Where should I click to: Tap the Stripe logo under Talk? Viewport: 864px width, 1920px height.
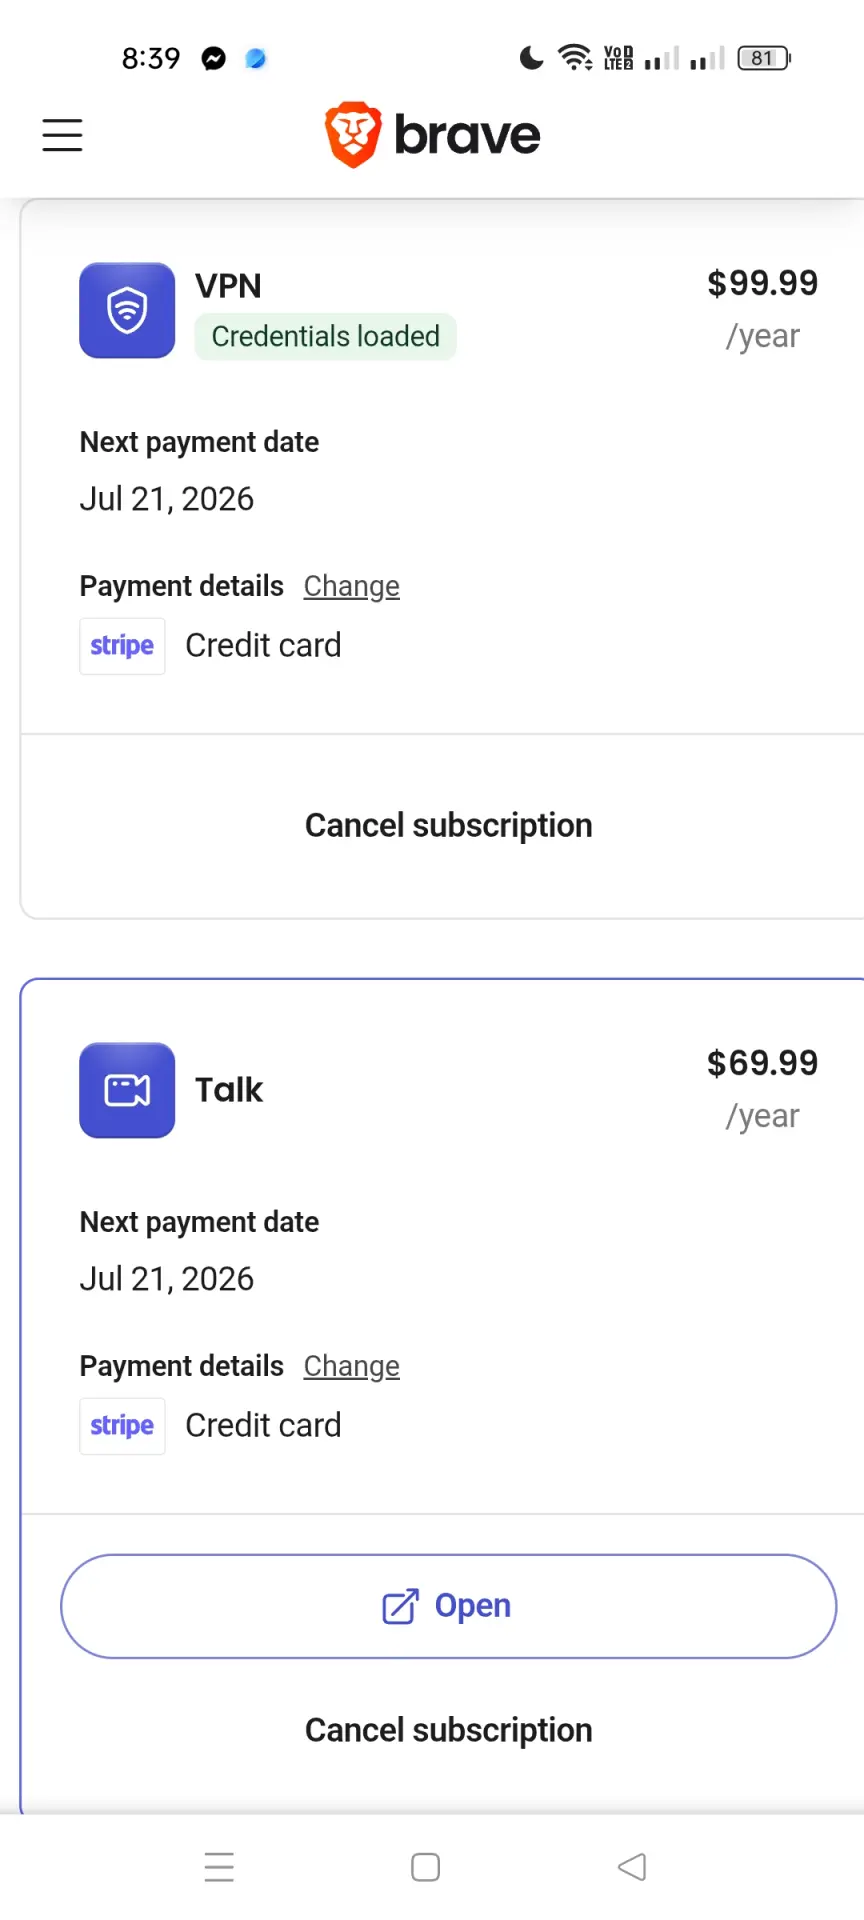(x=122, y=1426)
